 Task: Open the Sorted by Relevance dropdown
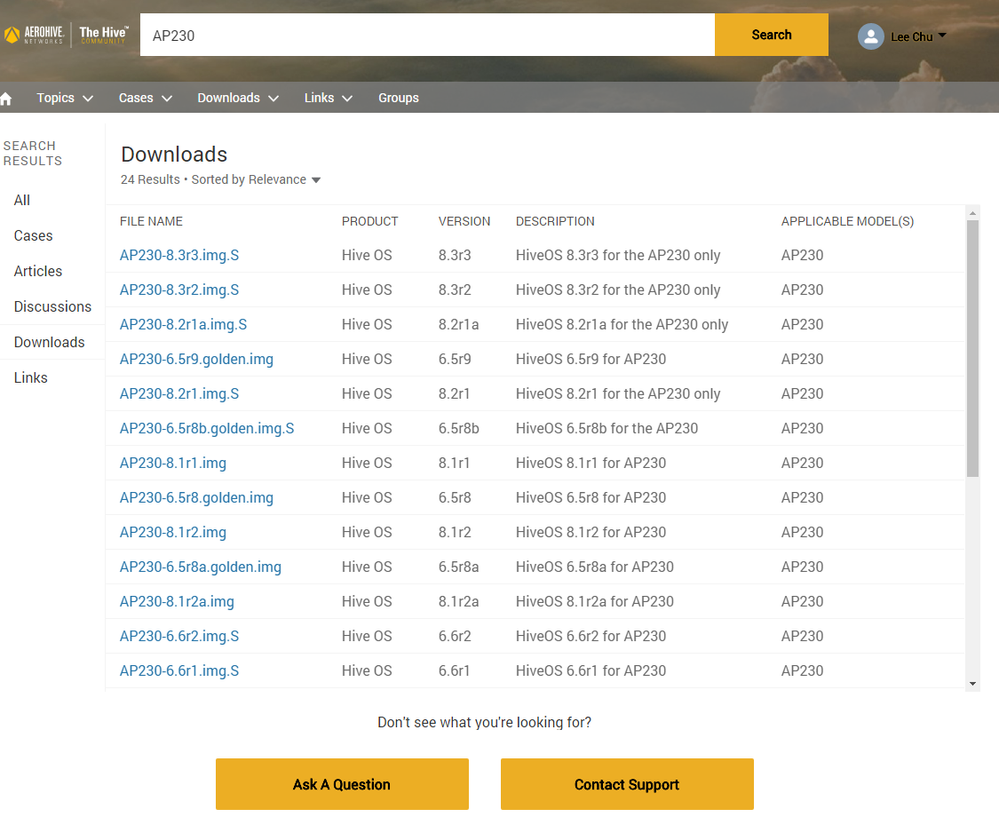255,180
